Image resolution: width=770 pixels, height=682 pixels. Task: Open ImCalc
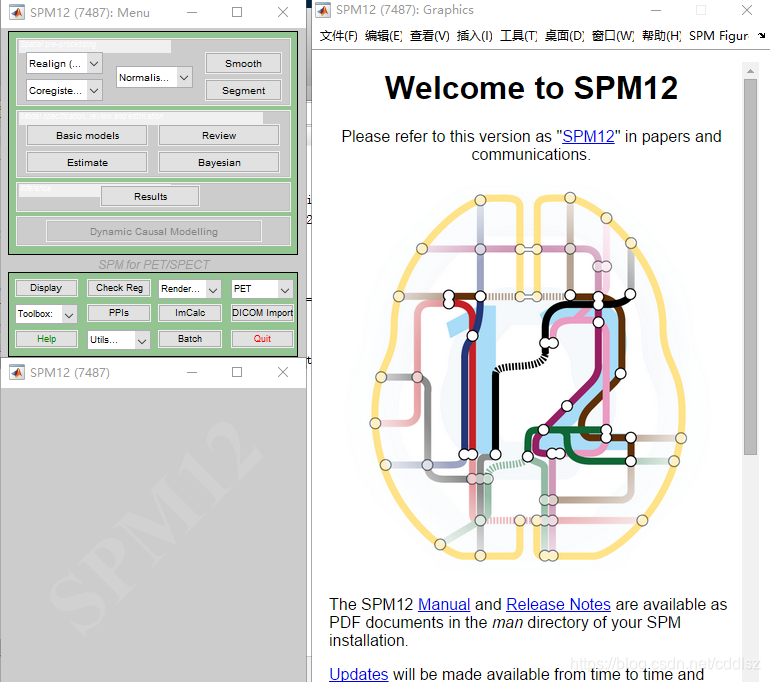[x=190, y=313]
